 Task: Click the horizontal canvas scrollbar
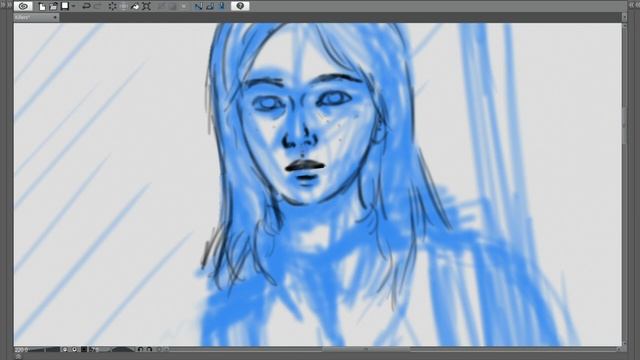pyautogui.click(x=365, y=349)
